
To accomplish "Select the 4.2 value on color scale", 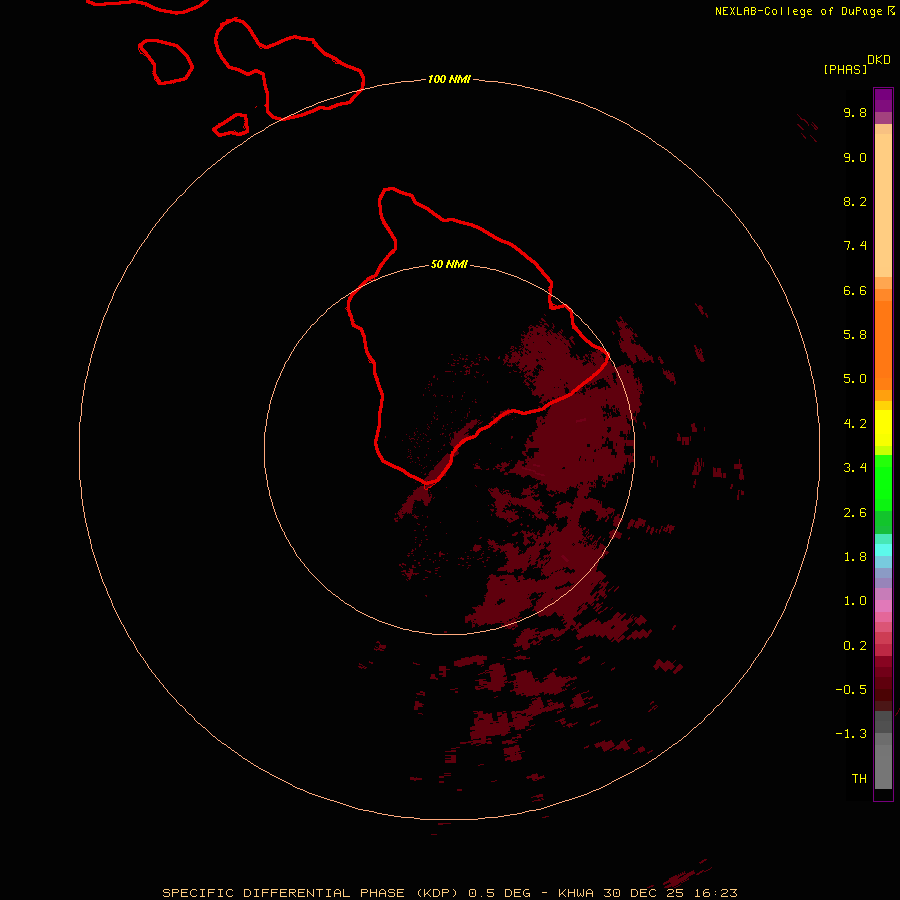I will (x=855, y=424).
